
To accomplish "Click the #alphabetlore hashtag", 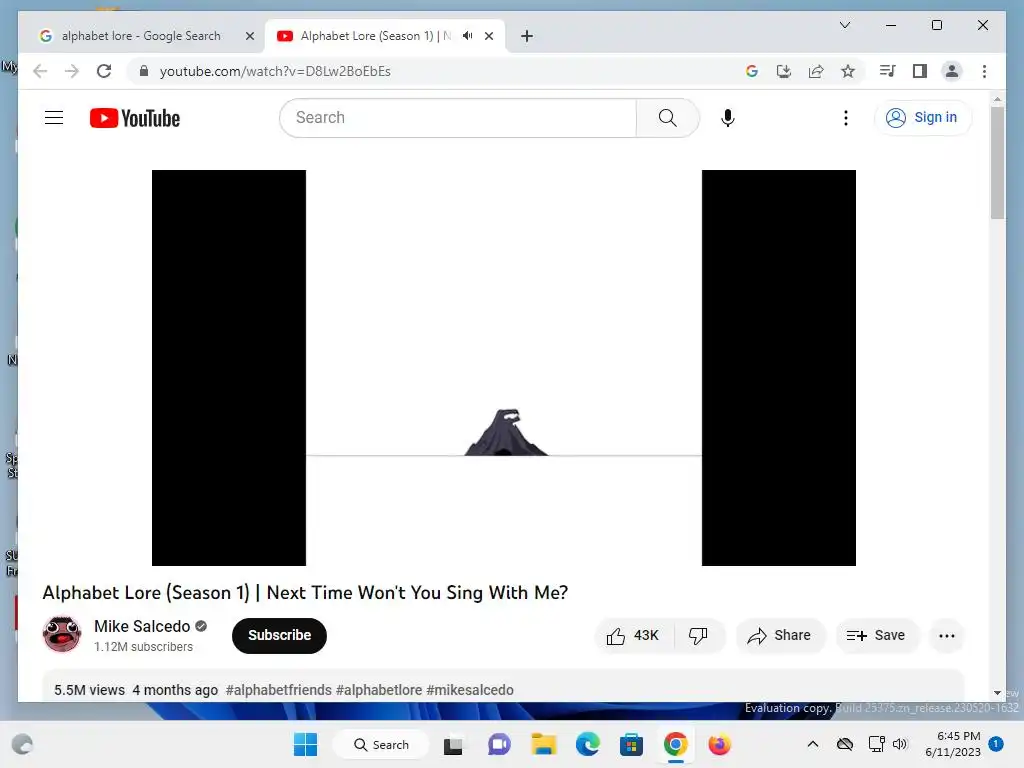I will (x=379, y=690).
